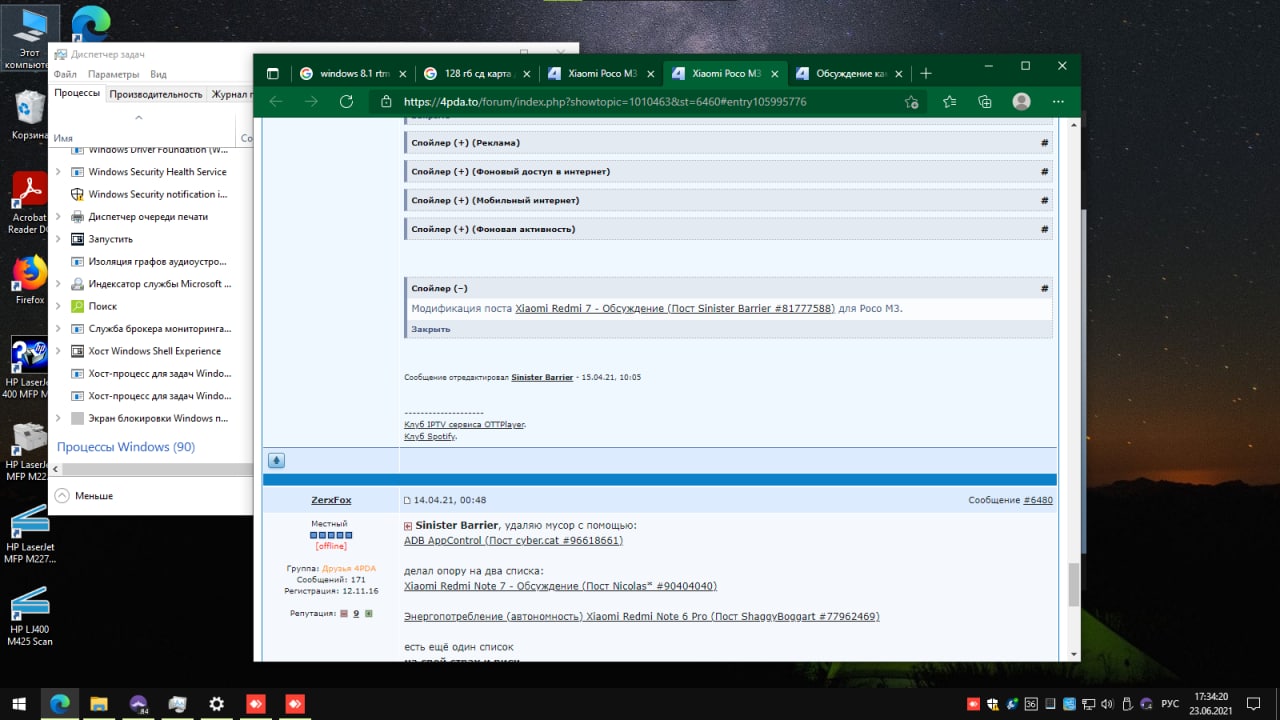1280x720 pixels.
Task: Switch to first 'Xiaomi Poco M3' tab
Action: point(601,73)
